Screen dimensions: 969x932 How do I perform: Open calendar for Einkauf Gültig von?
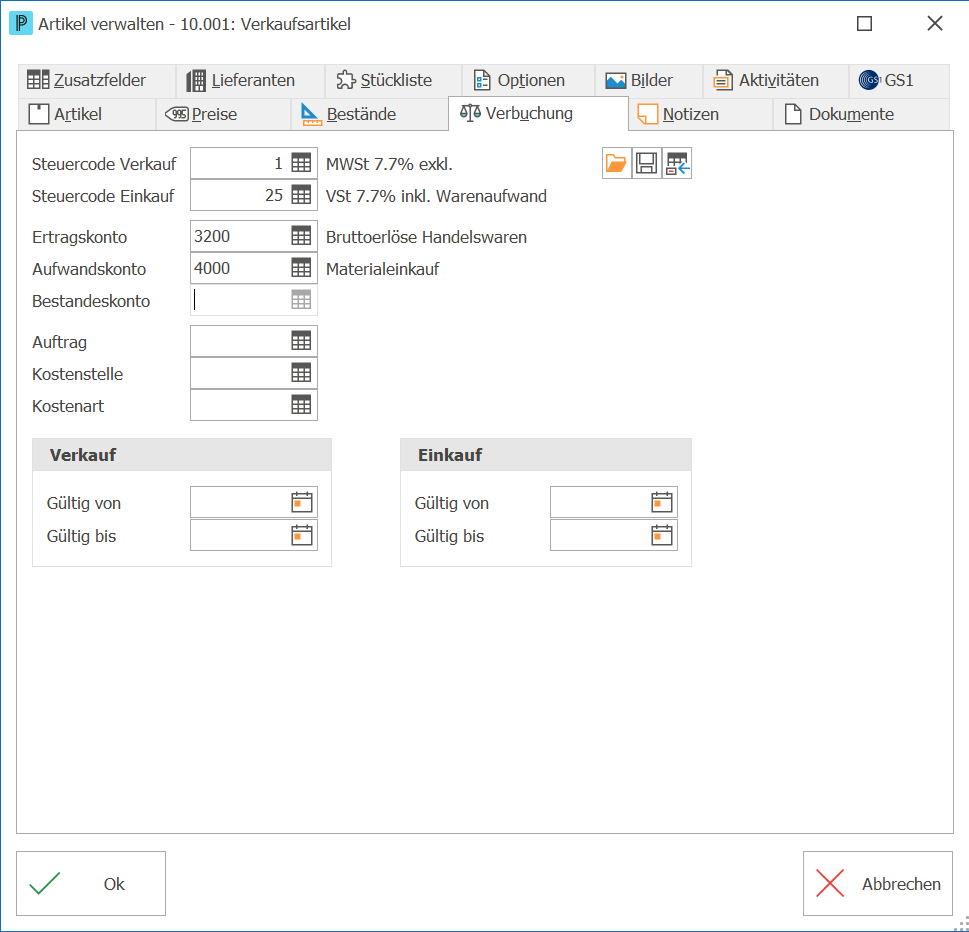pos(662,502)
